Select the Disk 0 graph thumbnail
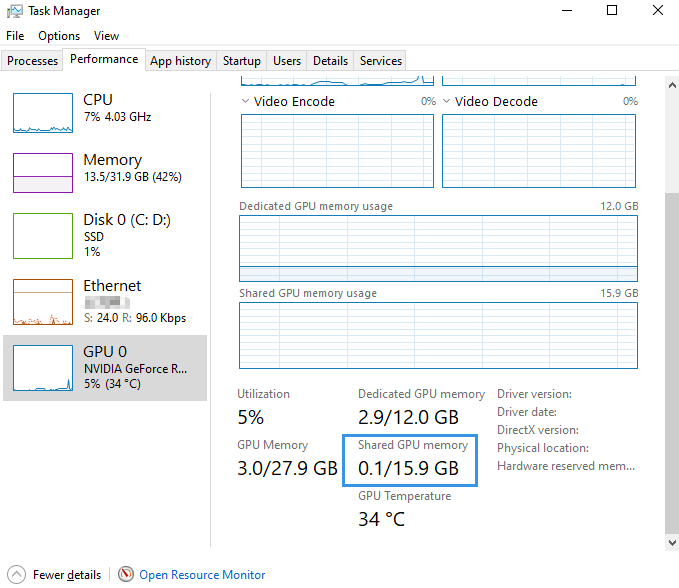 point(43,236)
